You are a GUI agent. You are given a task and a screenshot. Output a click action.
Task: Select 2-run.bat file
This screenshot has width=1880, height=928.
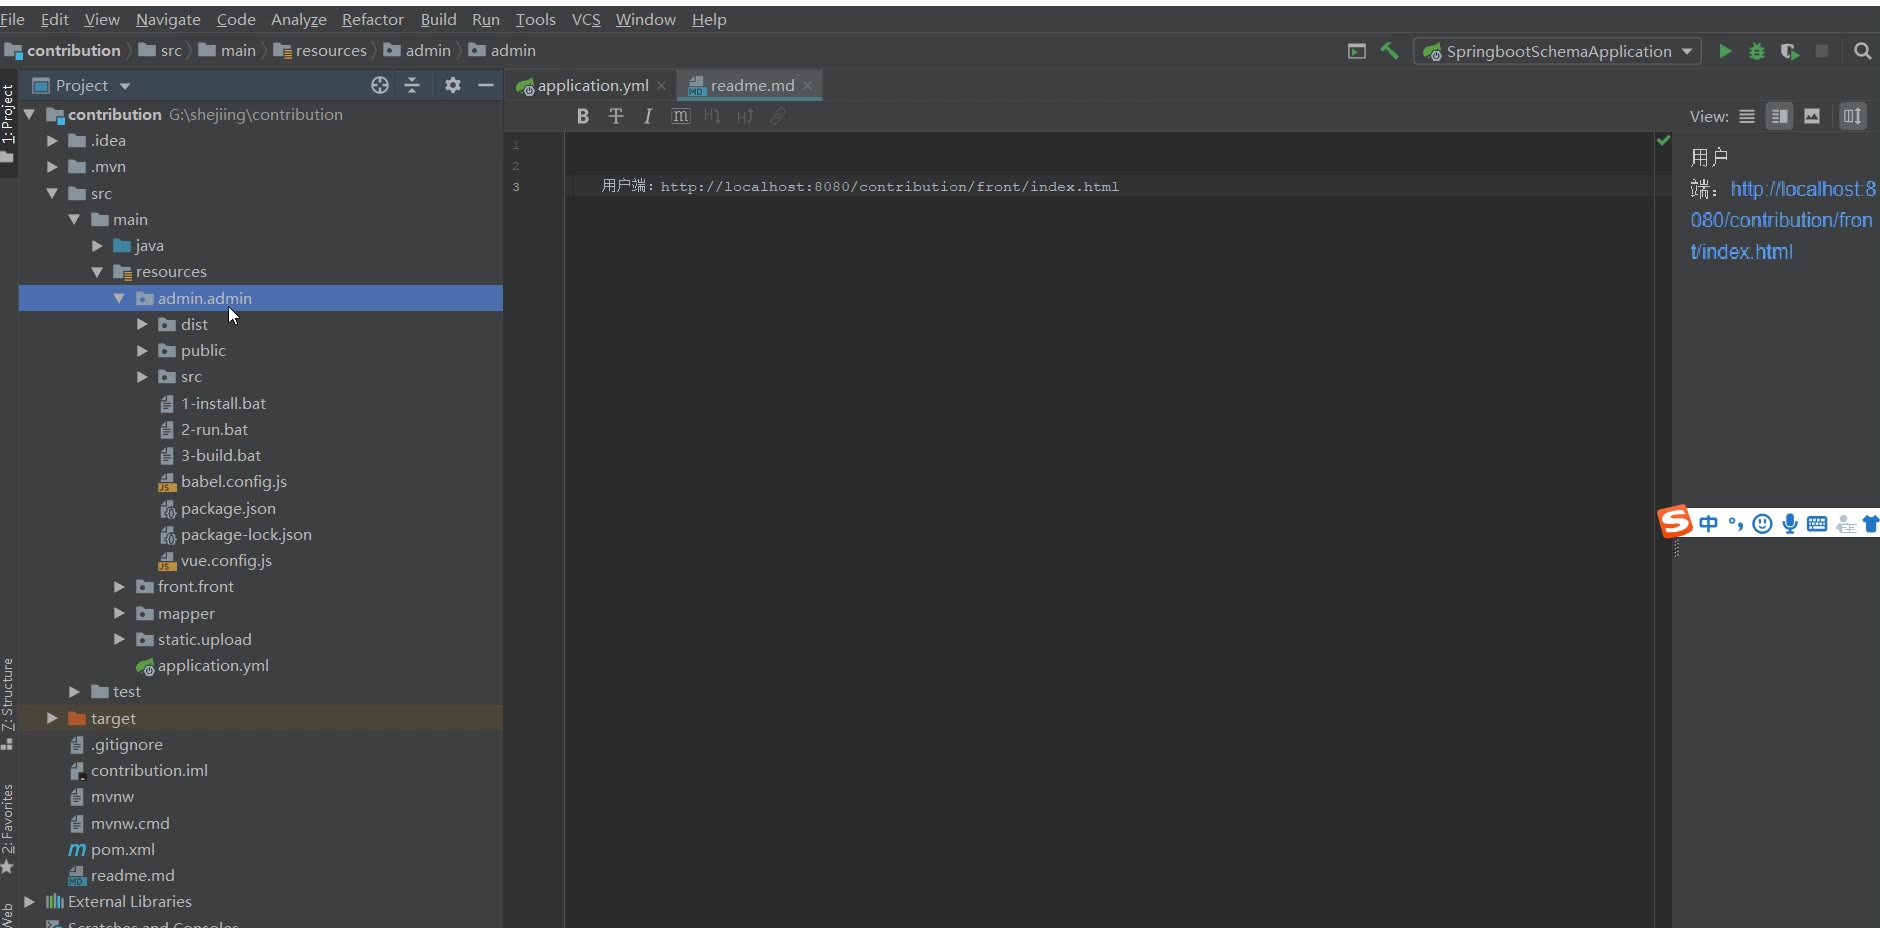tap(214, 429)
